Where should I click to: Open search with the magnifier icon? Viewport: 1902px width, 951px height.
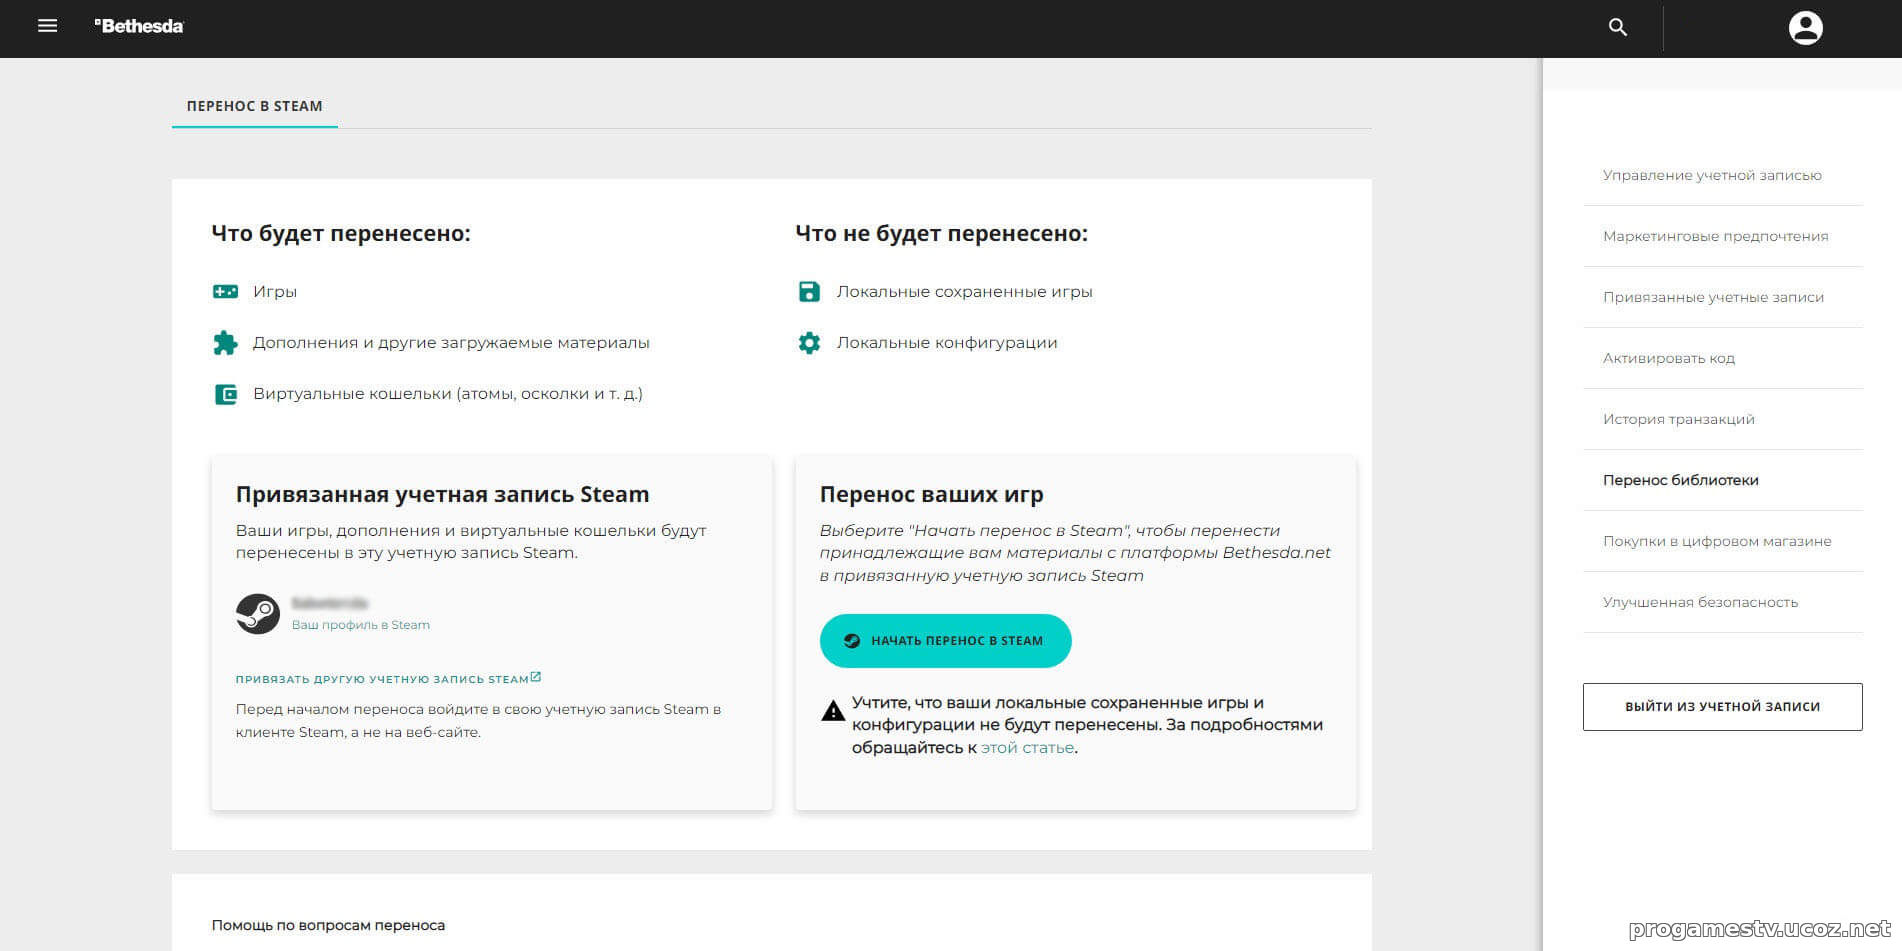coord(1617,27)
